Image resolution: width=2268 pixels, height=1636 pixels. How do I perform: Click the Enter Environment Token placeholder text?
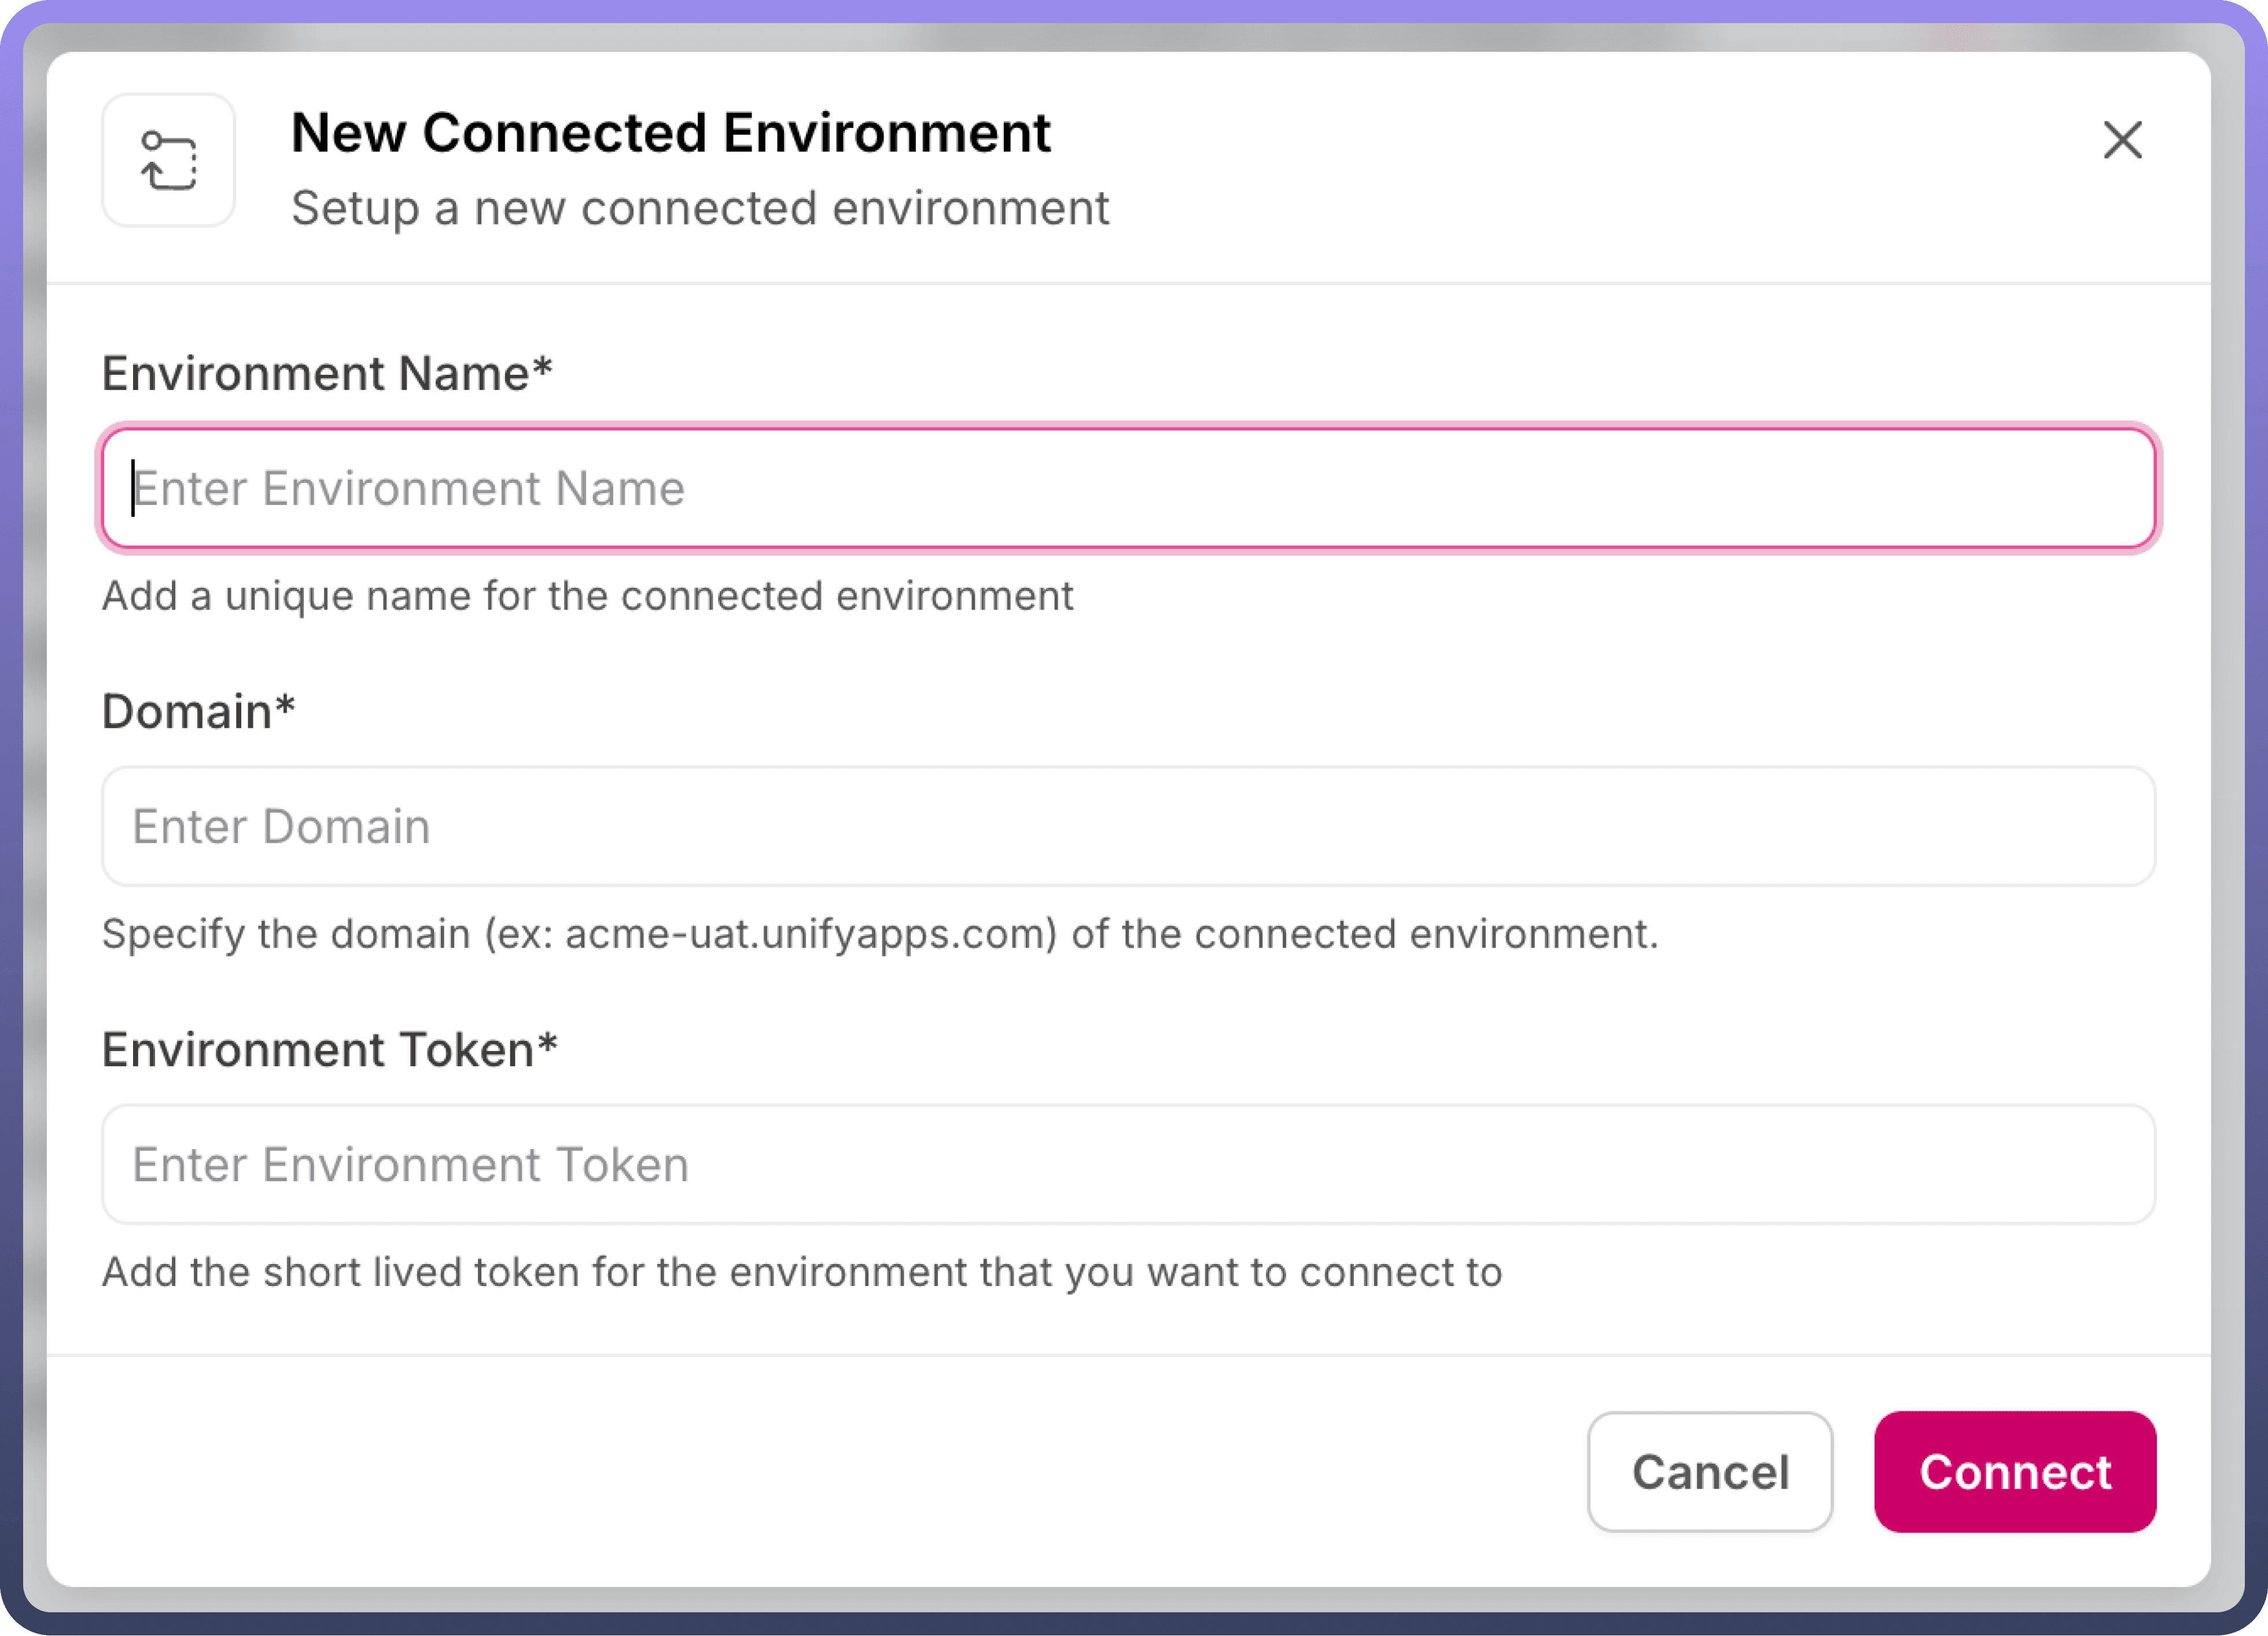coord(410,1165)
